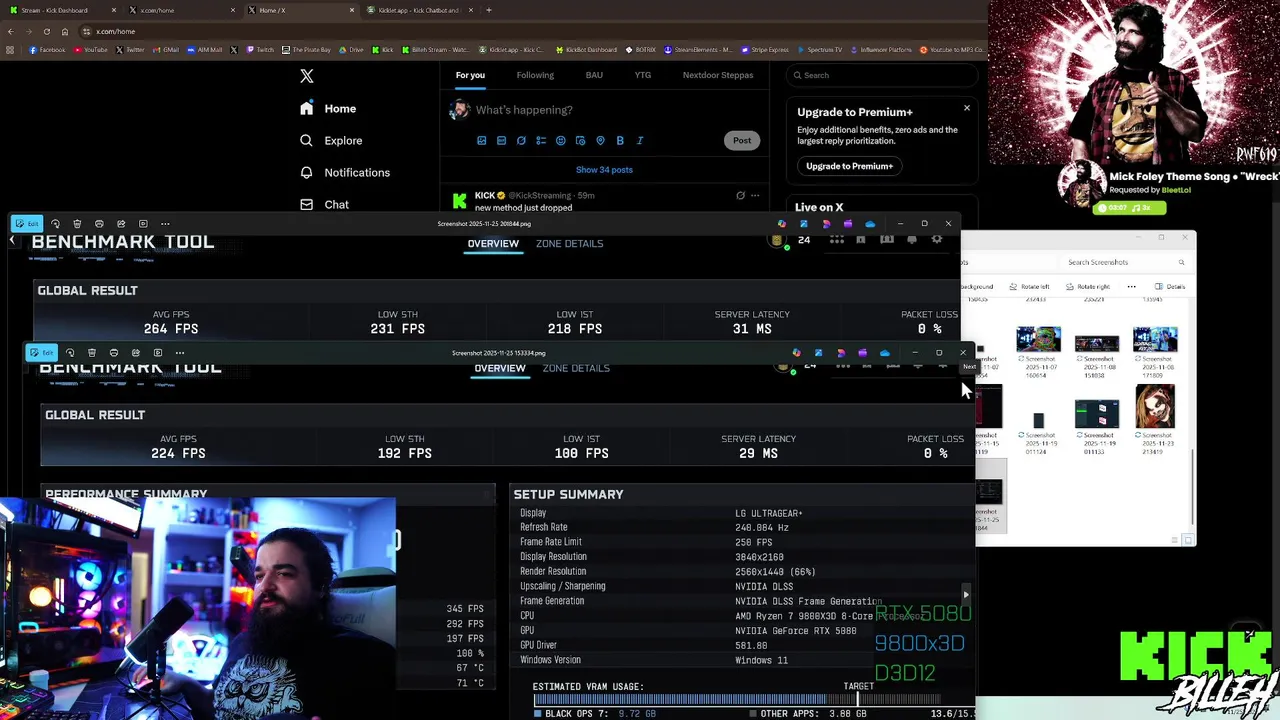
Task: Reload the page in the browser
Action: pyautogui.click(x=46, y=31)
